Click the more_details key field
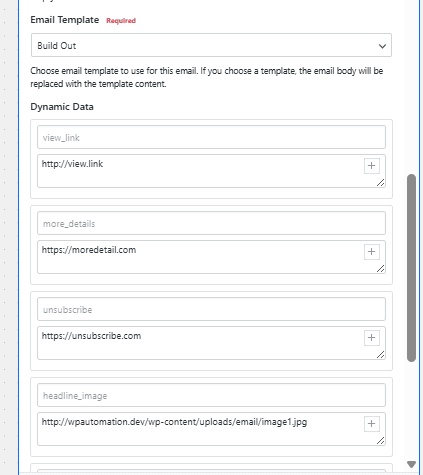The height and width of the screenshot is (475, 423). click(211, 223)
